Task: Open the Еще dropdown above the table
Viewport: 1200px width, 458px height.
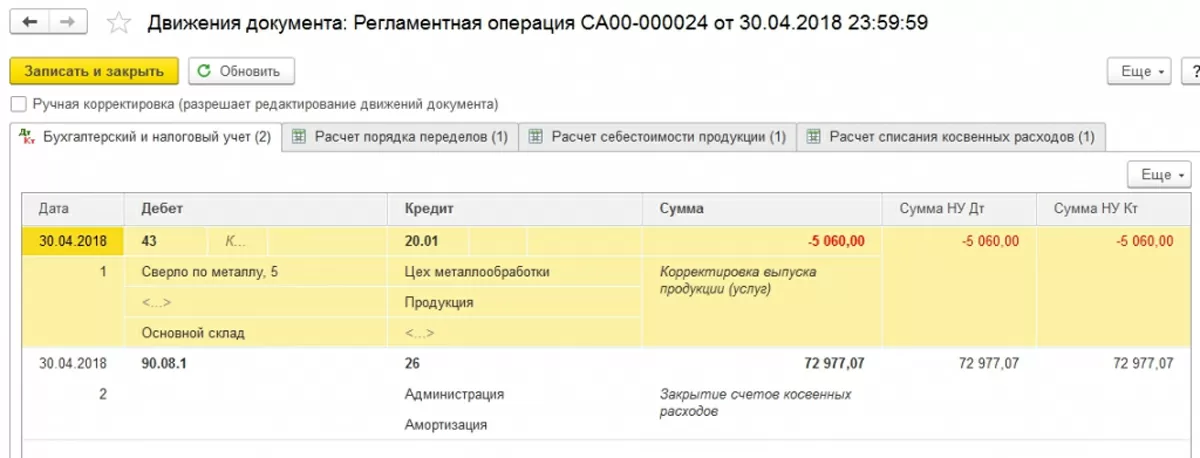Action: tap(1158, 175)
